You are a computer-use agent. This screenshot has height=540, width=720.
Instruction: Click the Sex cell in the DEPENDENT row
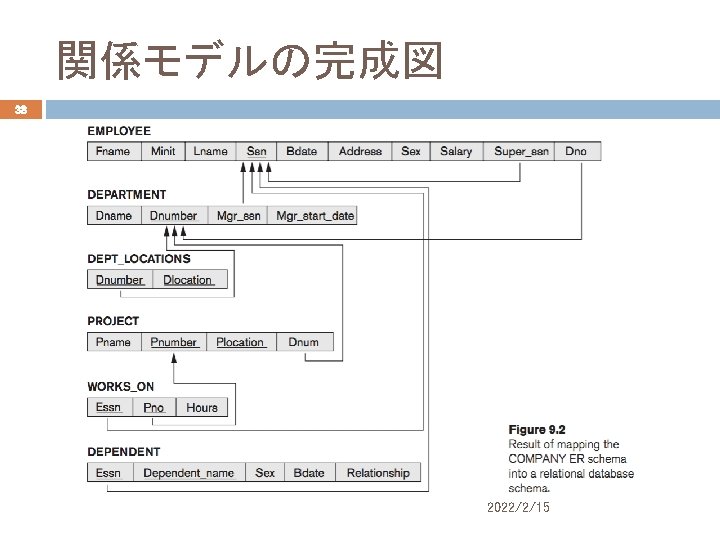(x=265, y=472)
